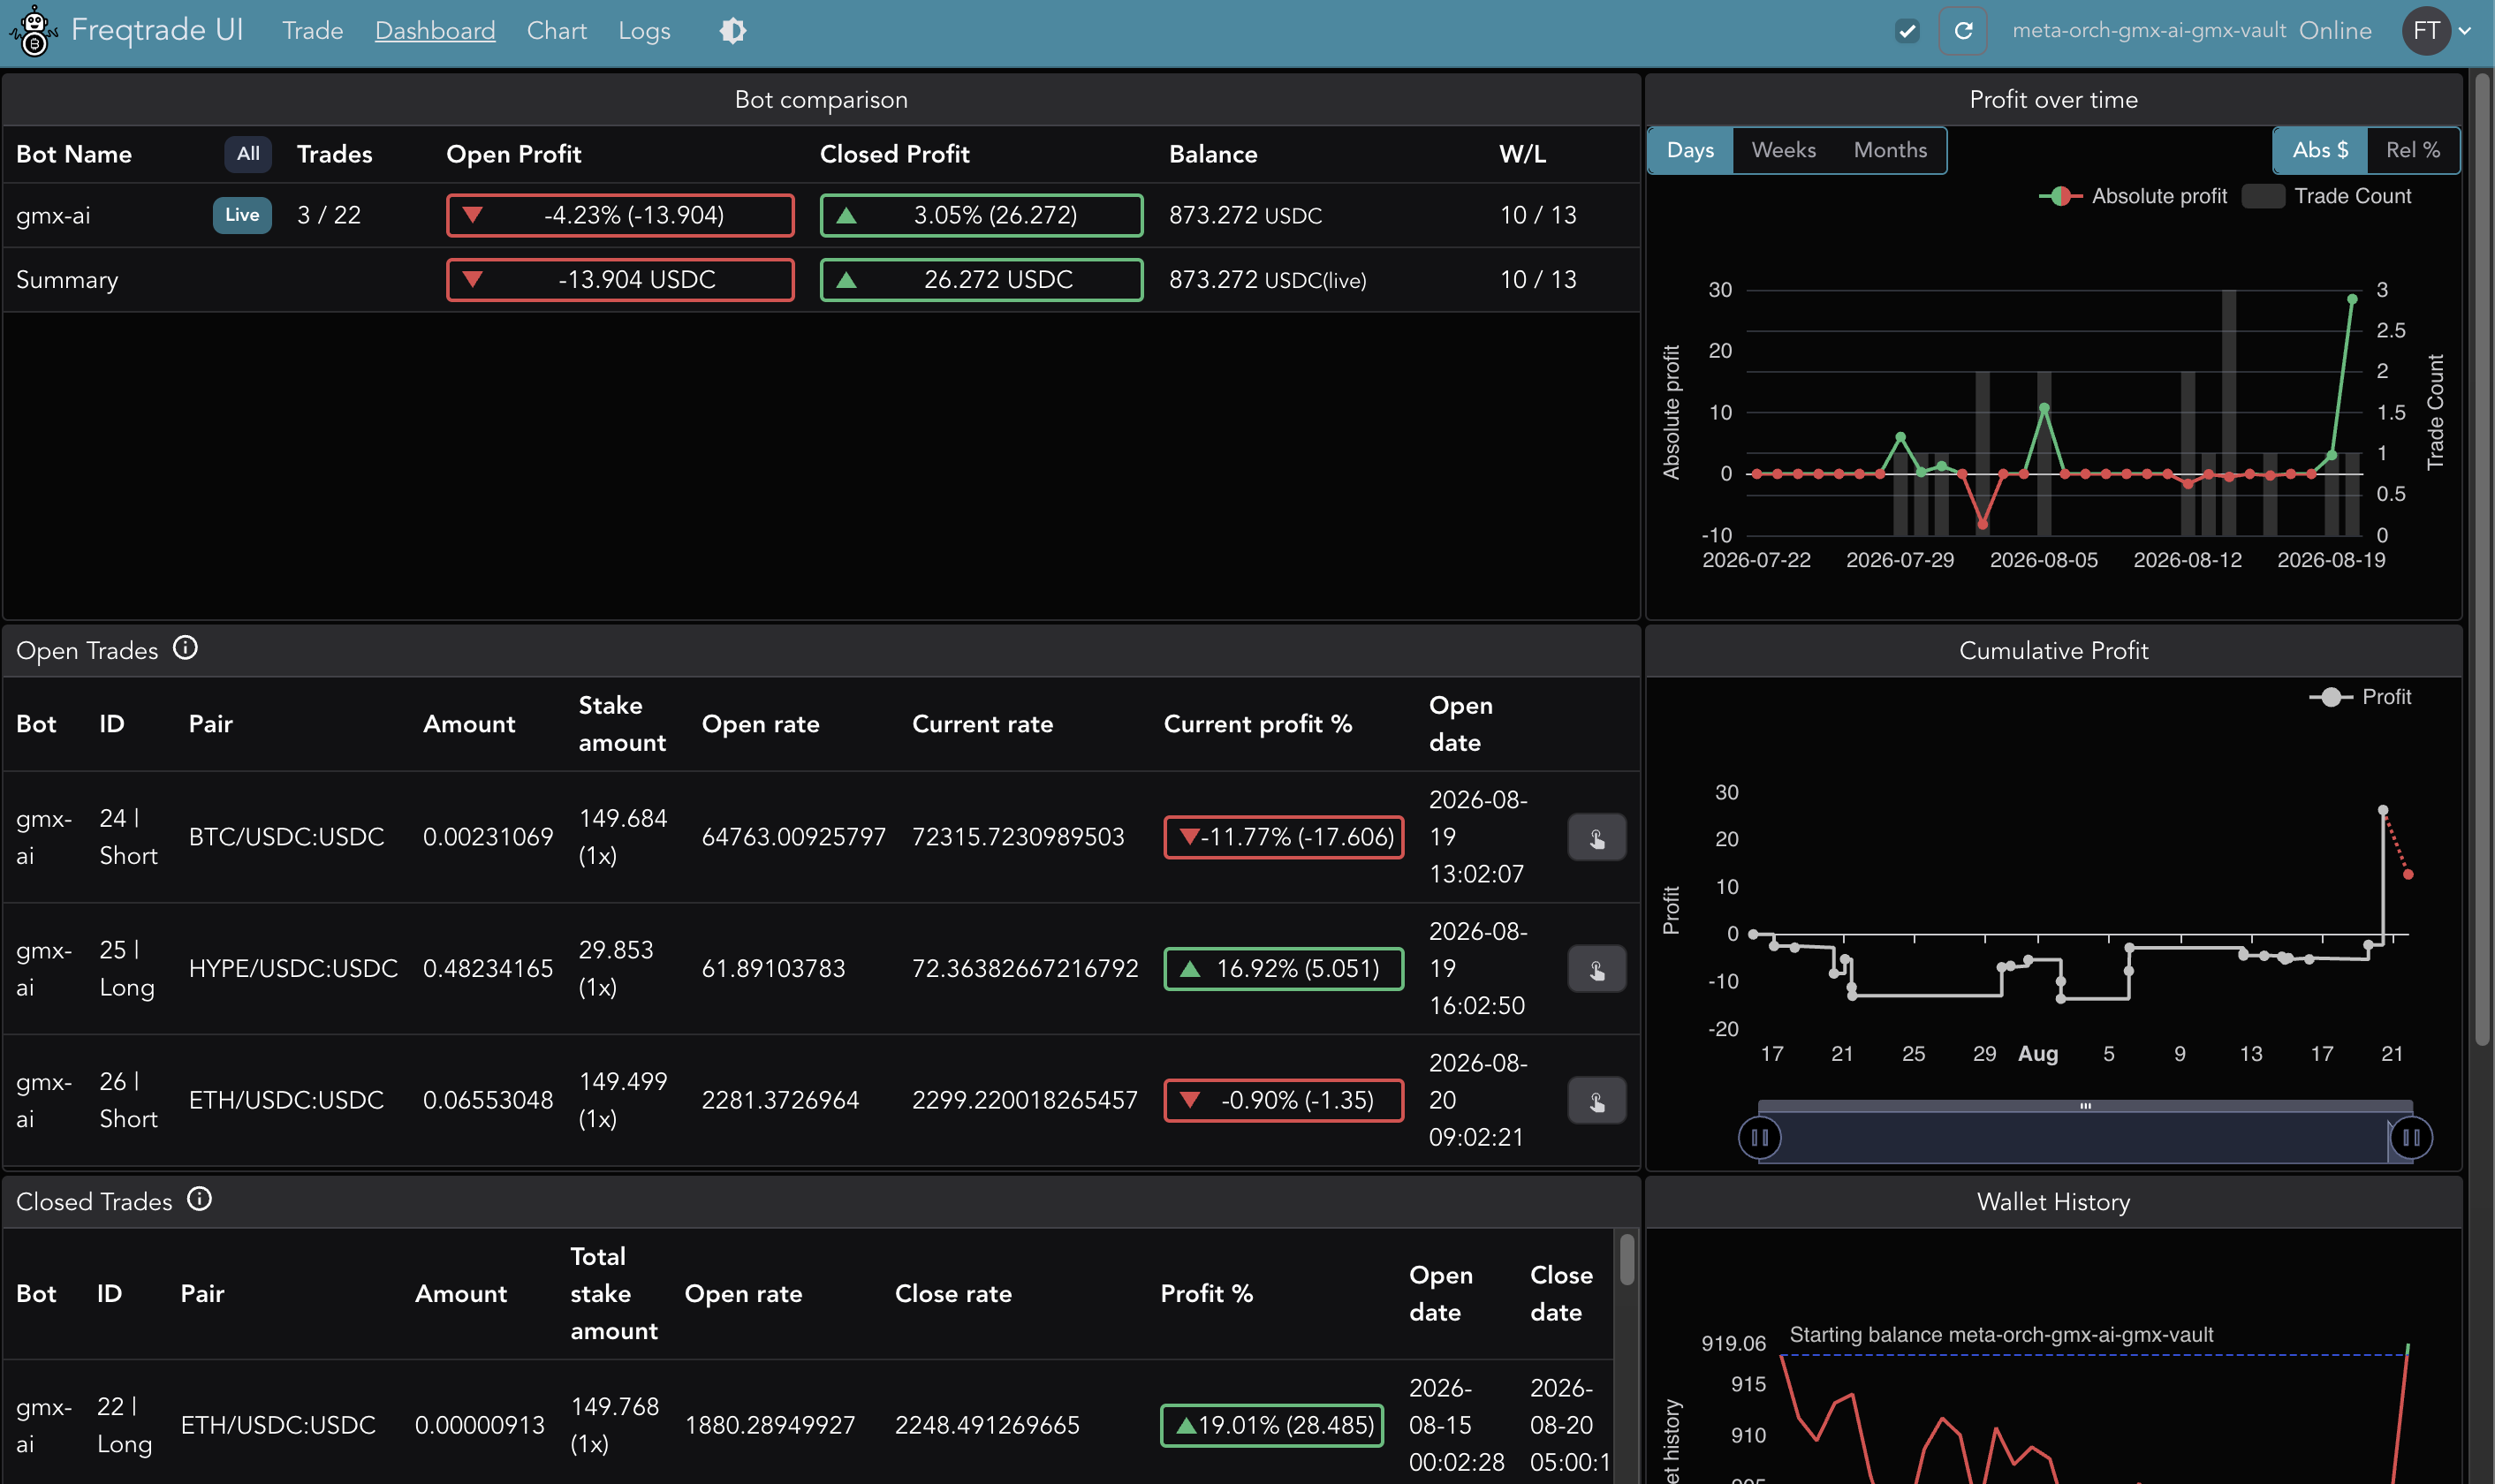
Task: Click current rate 2299.220018265457 cell
Action: coord(1025,1100)
